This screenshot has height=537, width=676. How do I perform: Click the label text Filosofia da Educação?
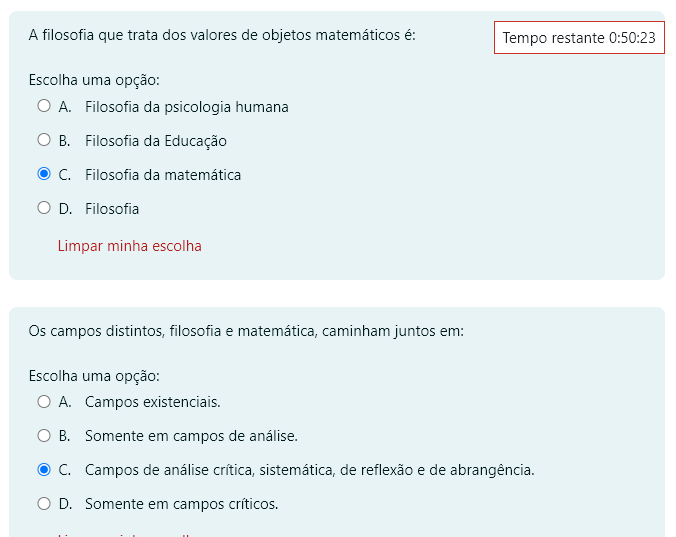pos(156,141)
